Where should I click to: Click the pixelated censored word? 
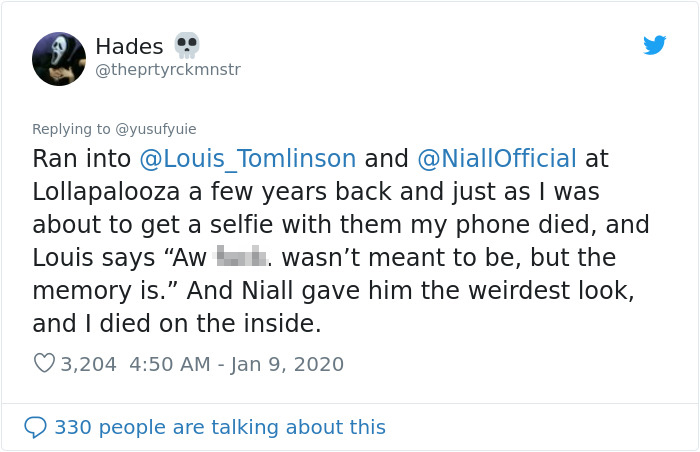pos(242,256)
